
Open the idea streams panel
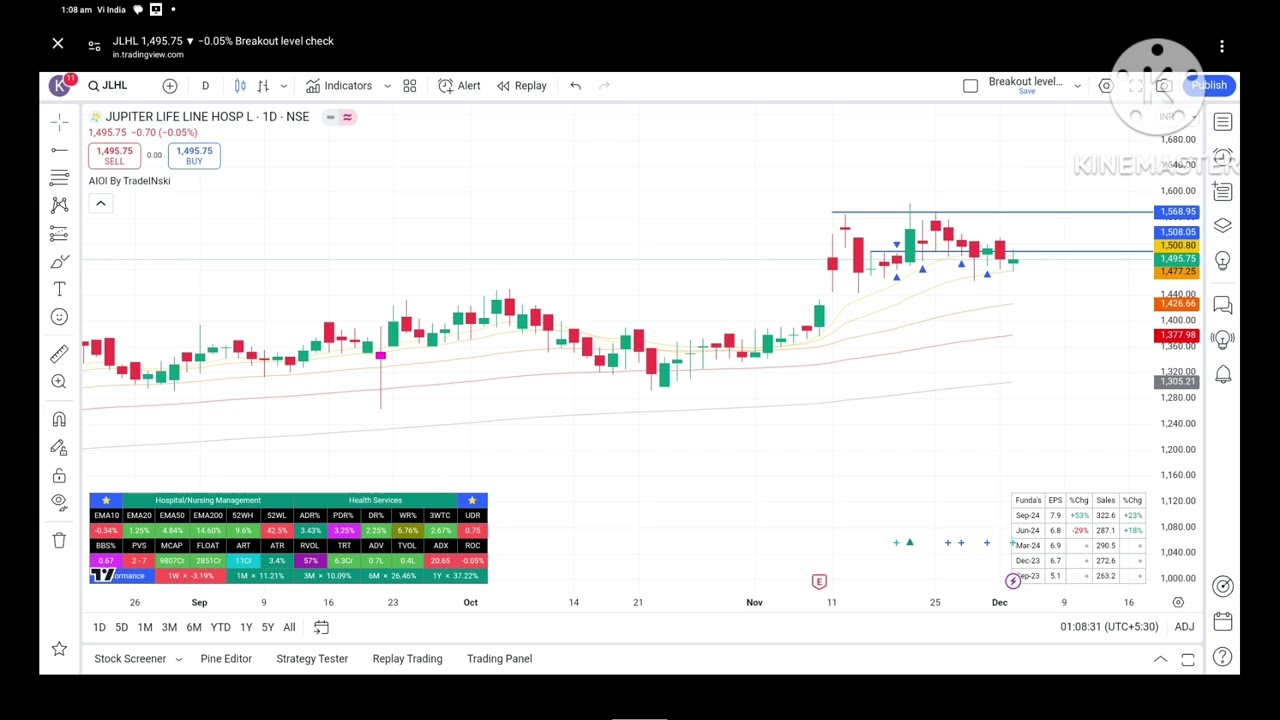pos(1223,339)
